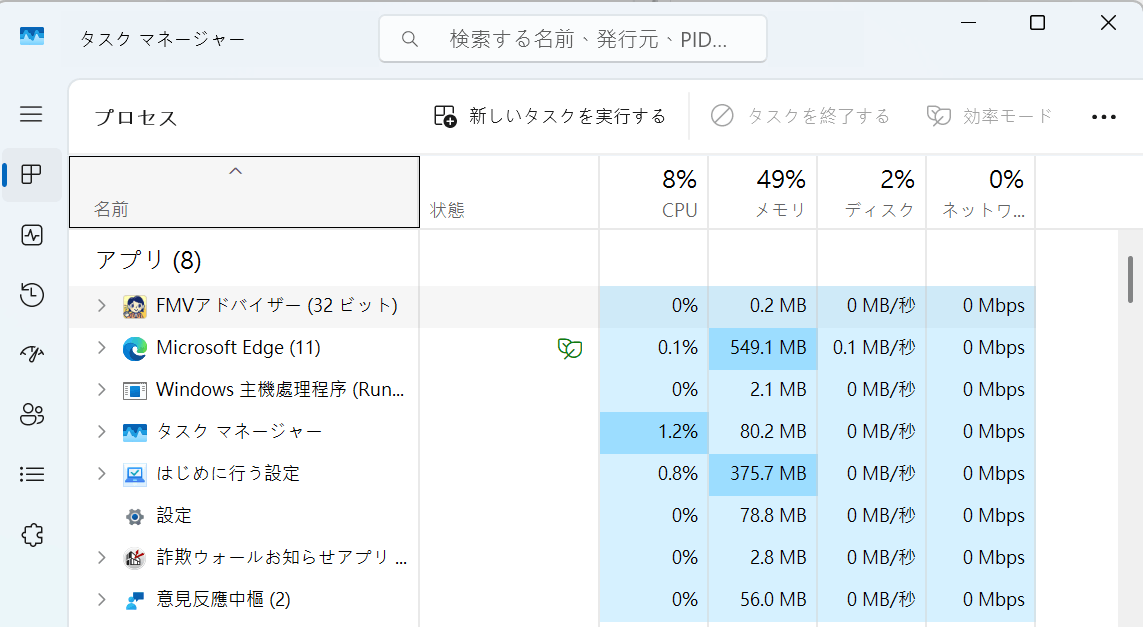Open the Users sidebar icon
Screen dimensions: 1143x627
[x=31, y=414]
